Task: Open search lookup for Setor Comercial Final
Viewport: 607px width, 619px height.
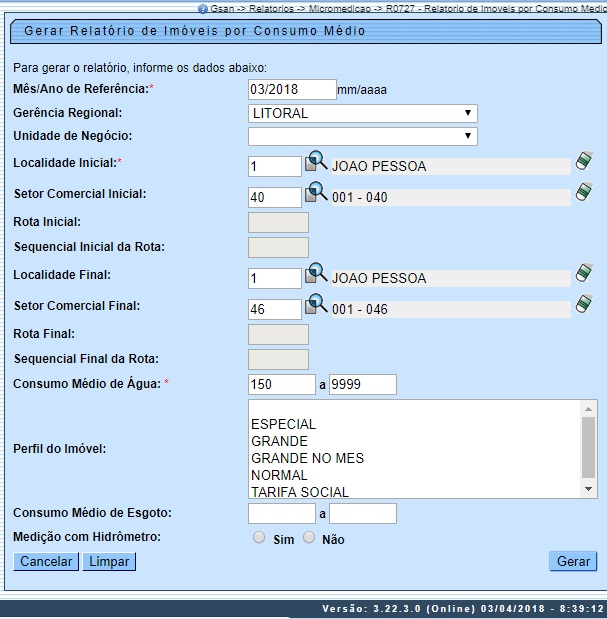Action: click(316, 304)
